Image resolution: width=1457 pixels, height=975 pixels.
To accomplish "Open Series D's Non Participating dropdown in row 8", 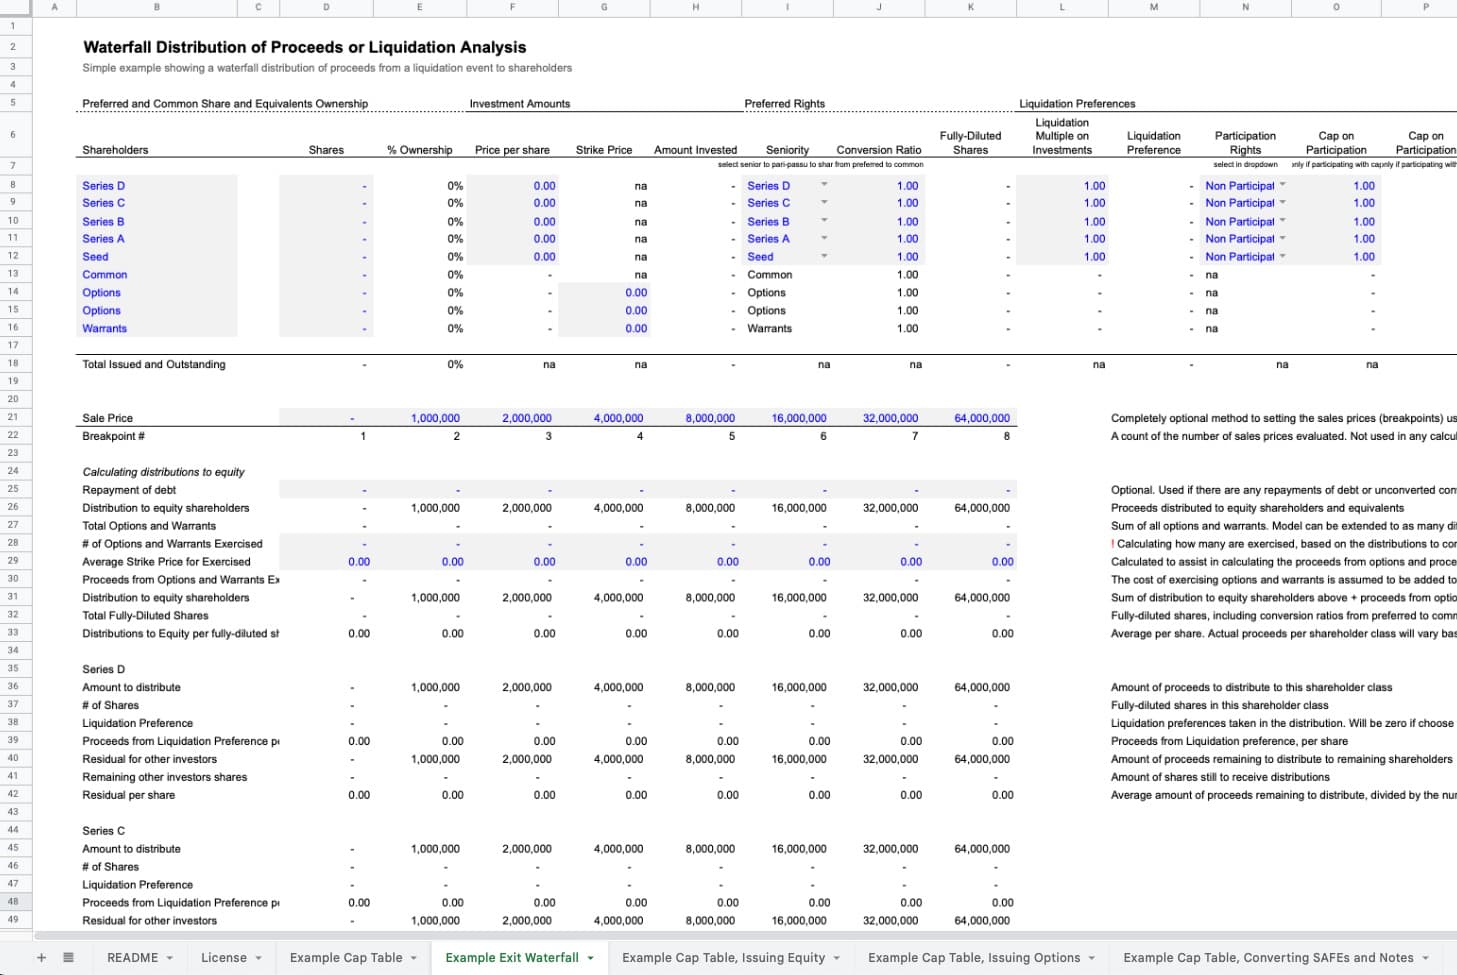I will (x=1282, y=185).
